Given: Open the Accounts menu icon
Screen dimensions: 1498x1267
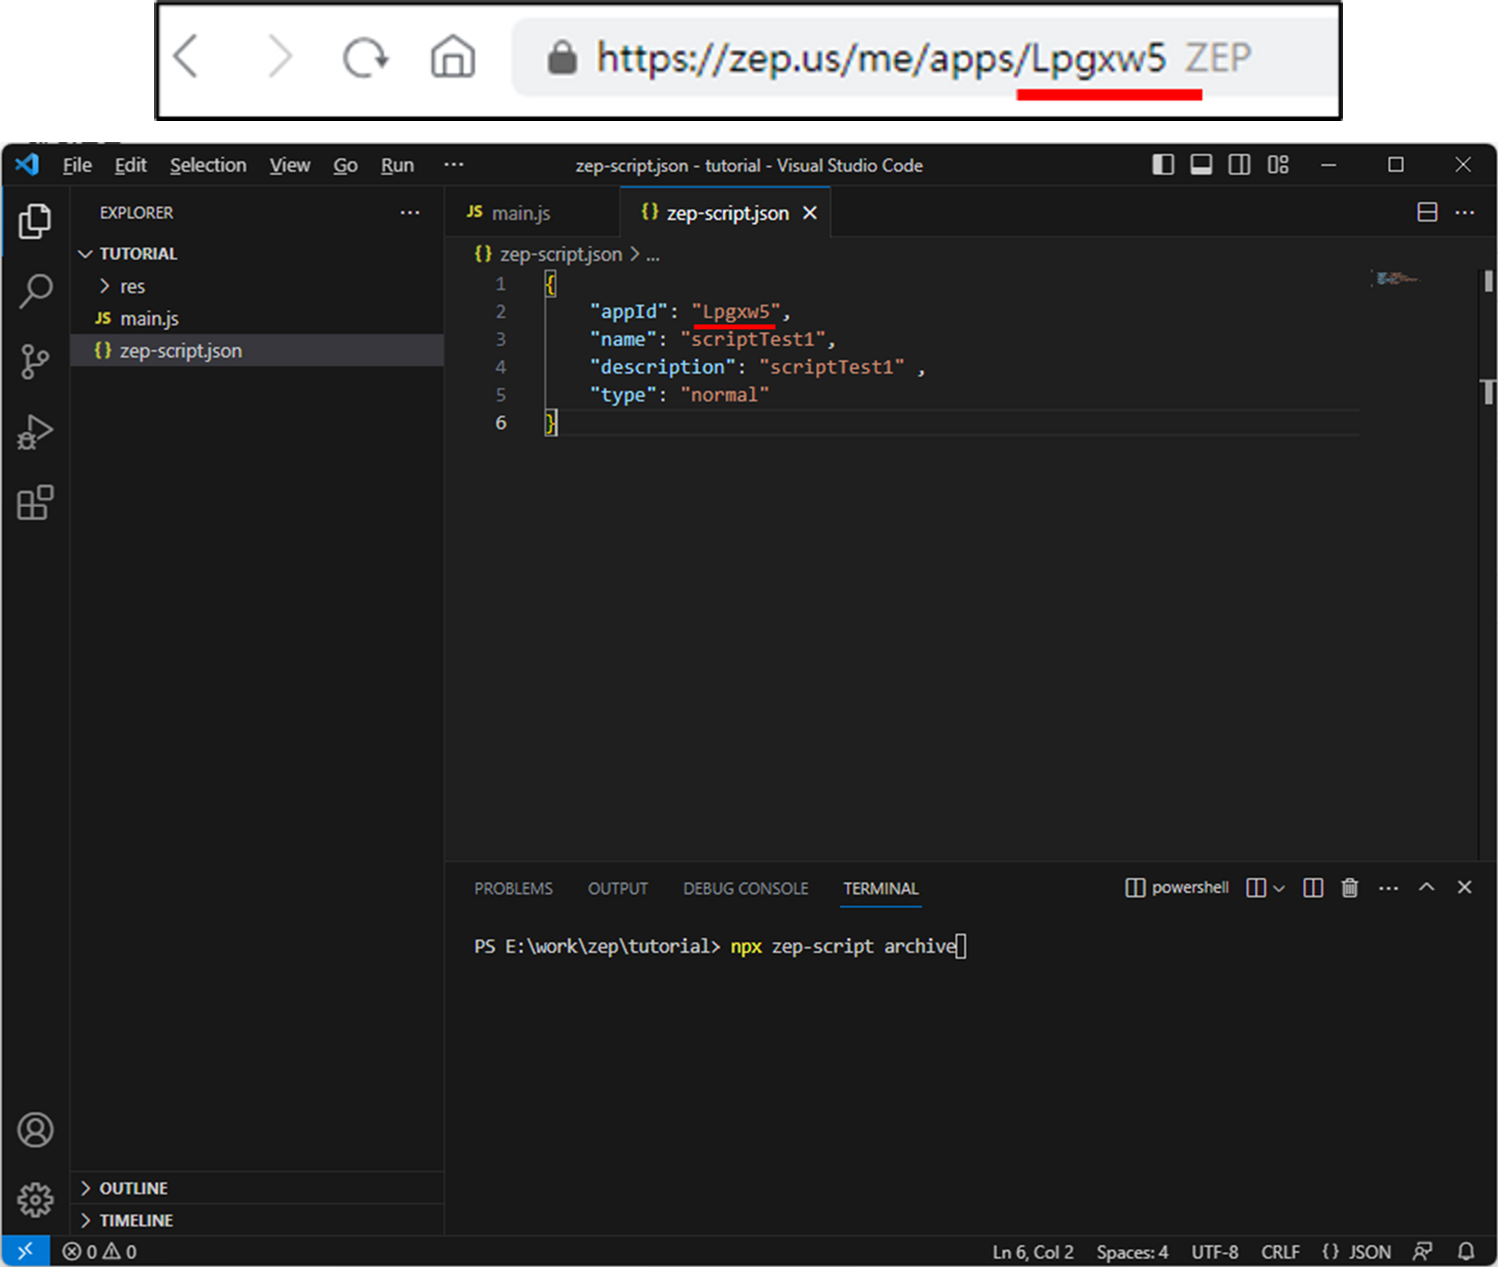Looking at the screenshot, I should coord(35,1130).
